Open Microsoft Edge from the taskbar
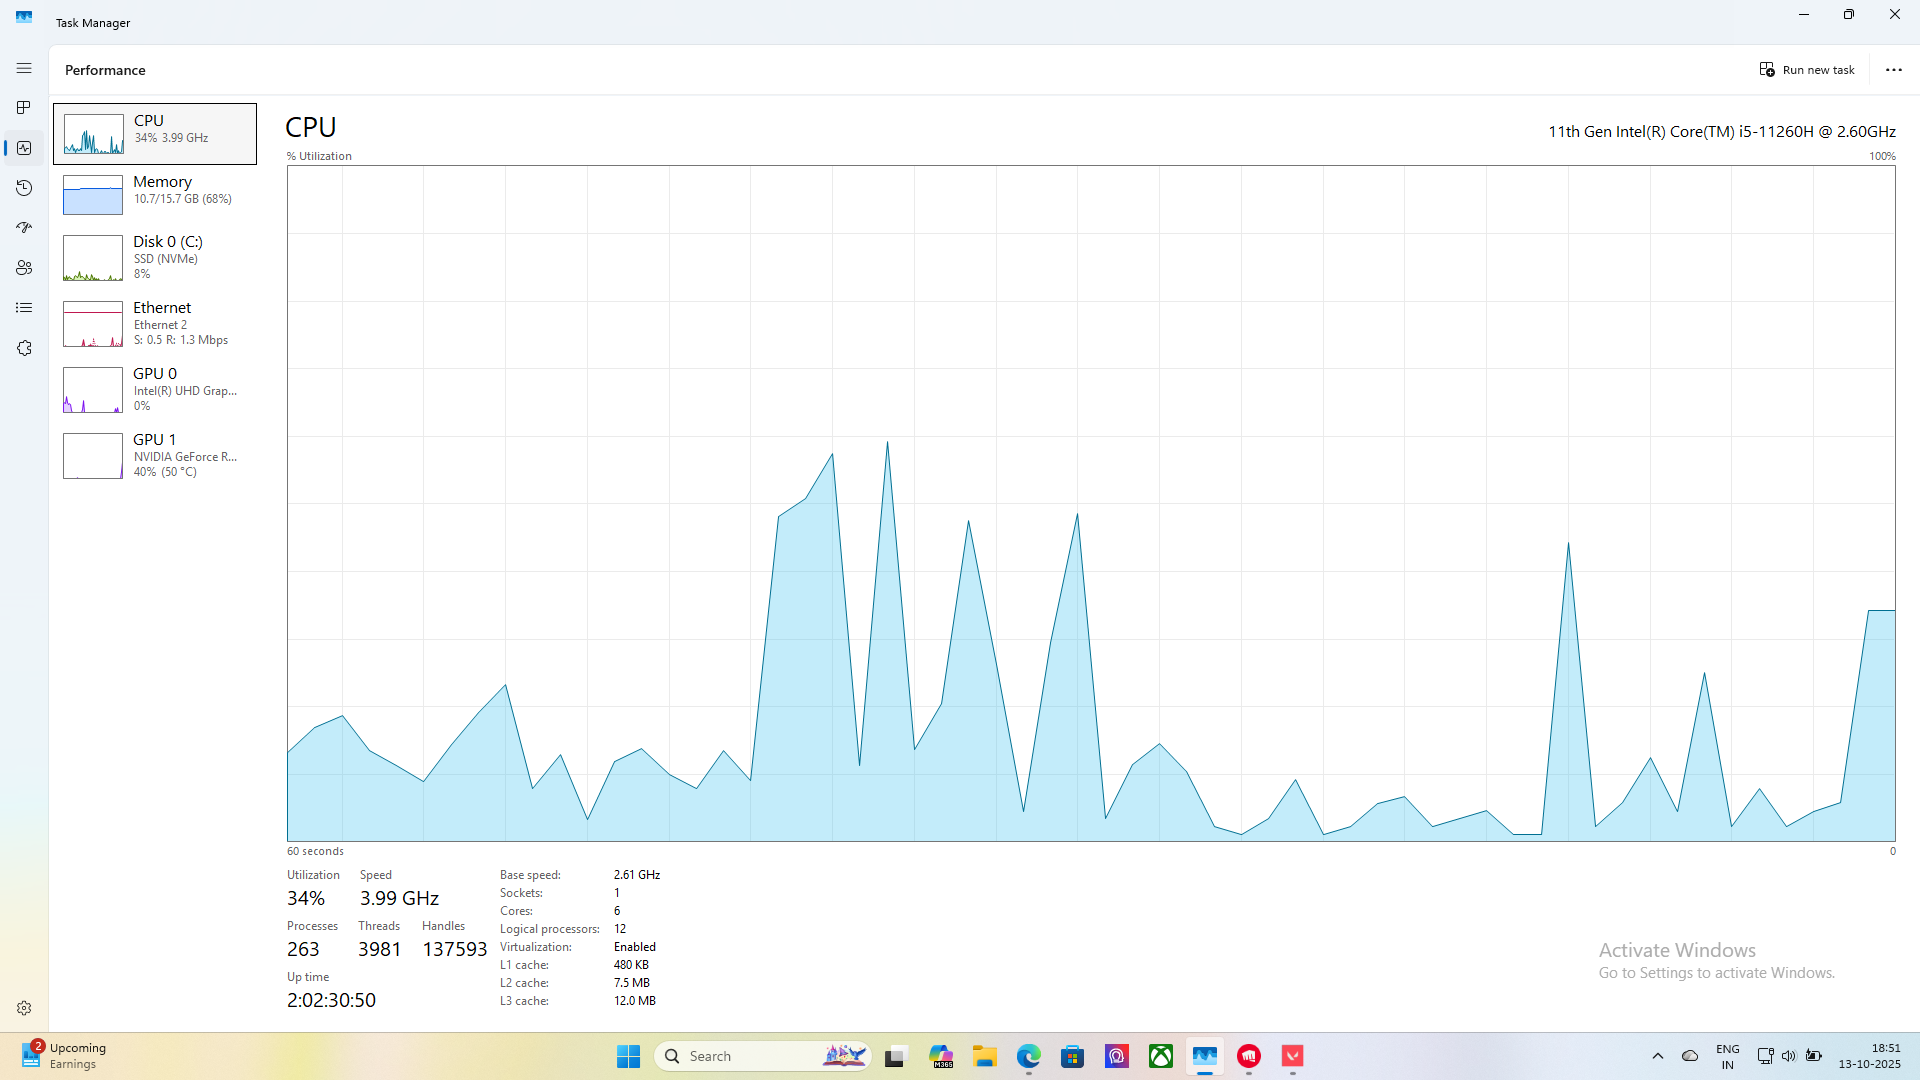The width and height of the screenshot is (1920, 1080). click(1028, 1056)
